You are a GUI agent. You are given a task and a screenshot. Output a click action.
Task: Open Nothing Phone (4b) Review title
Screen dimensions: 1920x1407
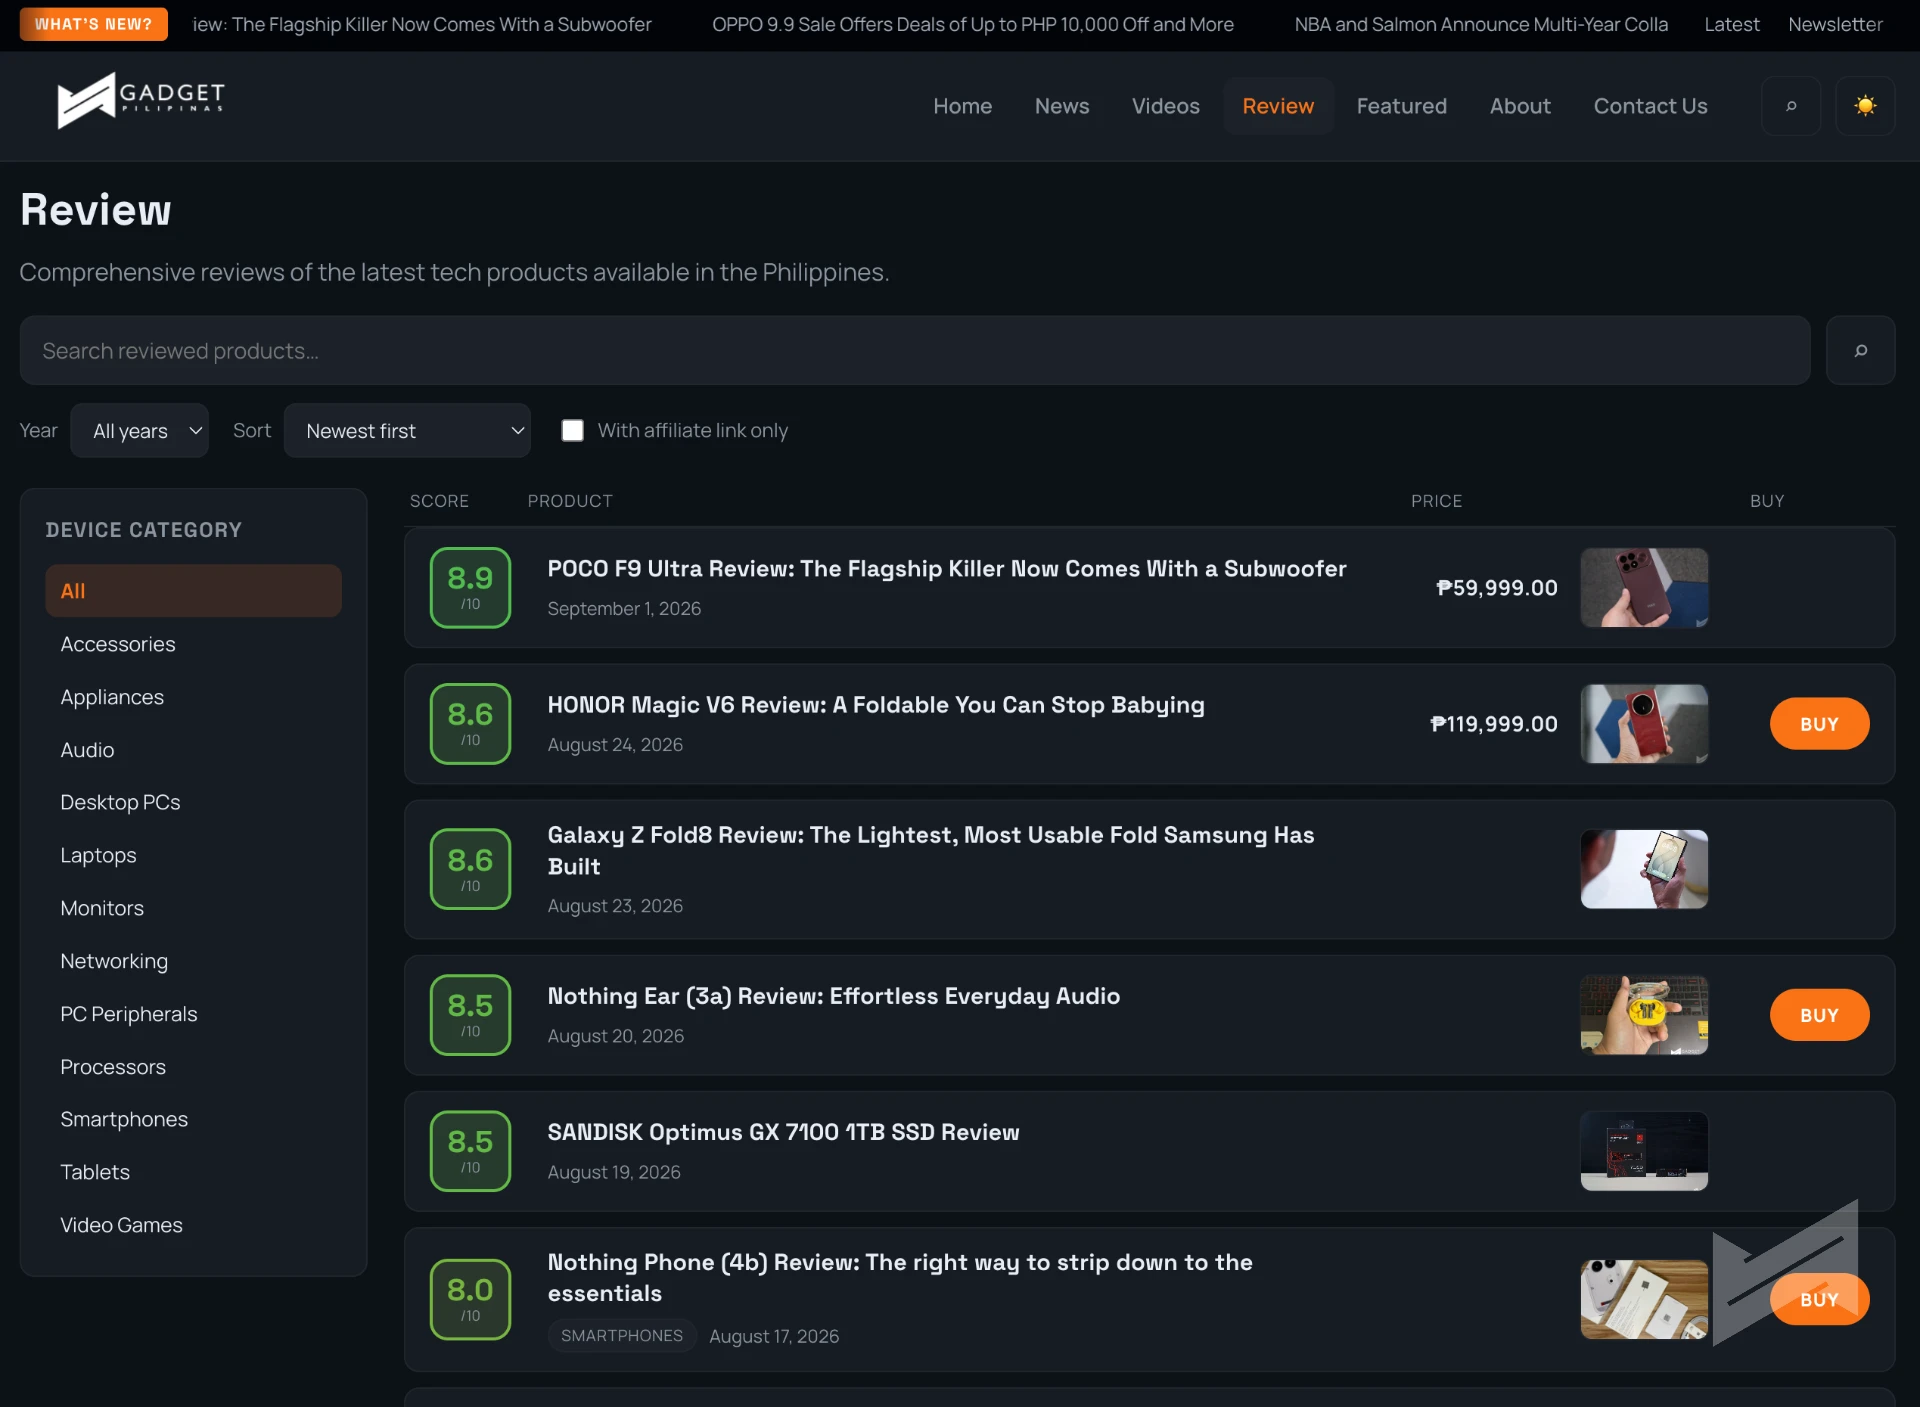899,1278
